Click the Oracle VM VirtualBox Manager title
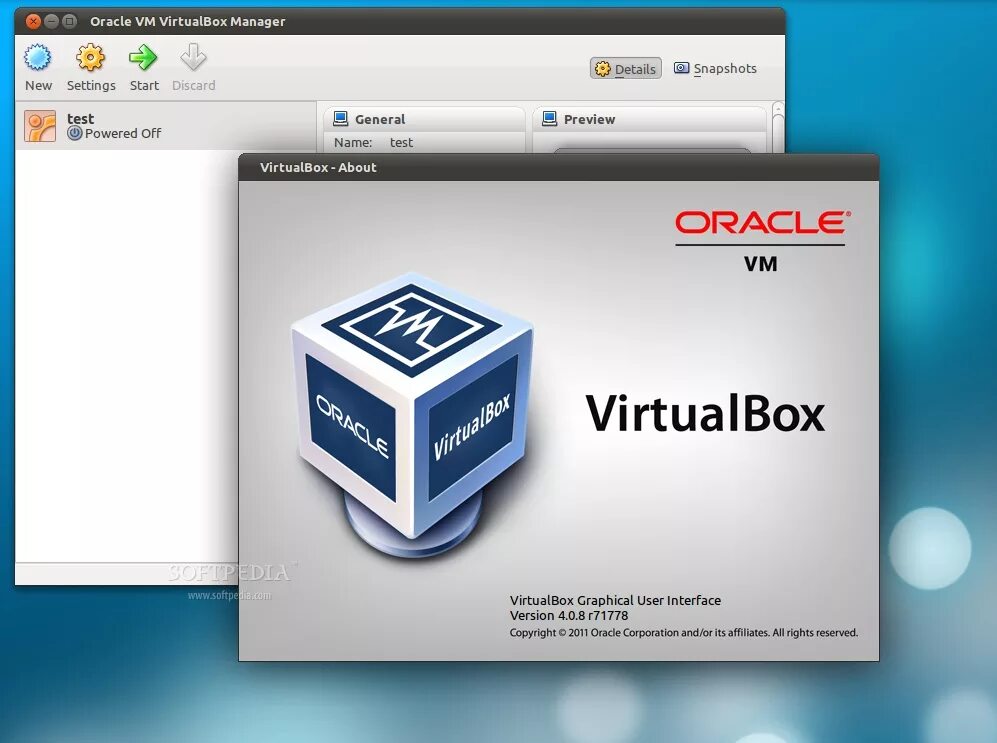 [x=188, y=21]
